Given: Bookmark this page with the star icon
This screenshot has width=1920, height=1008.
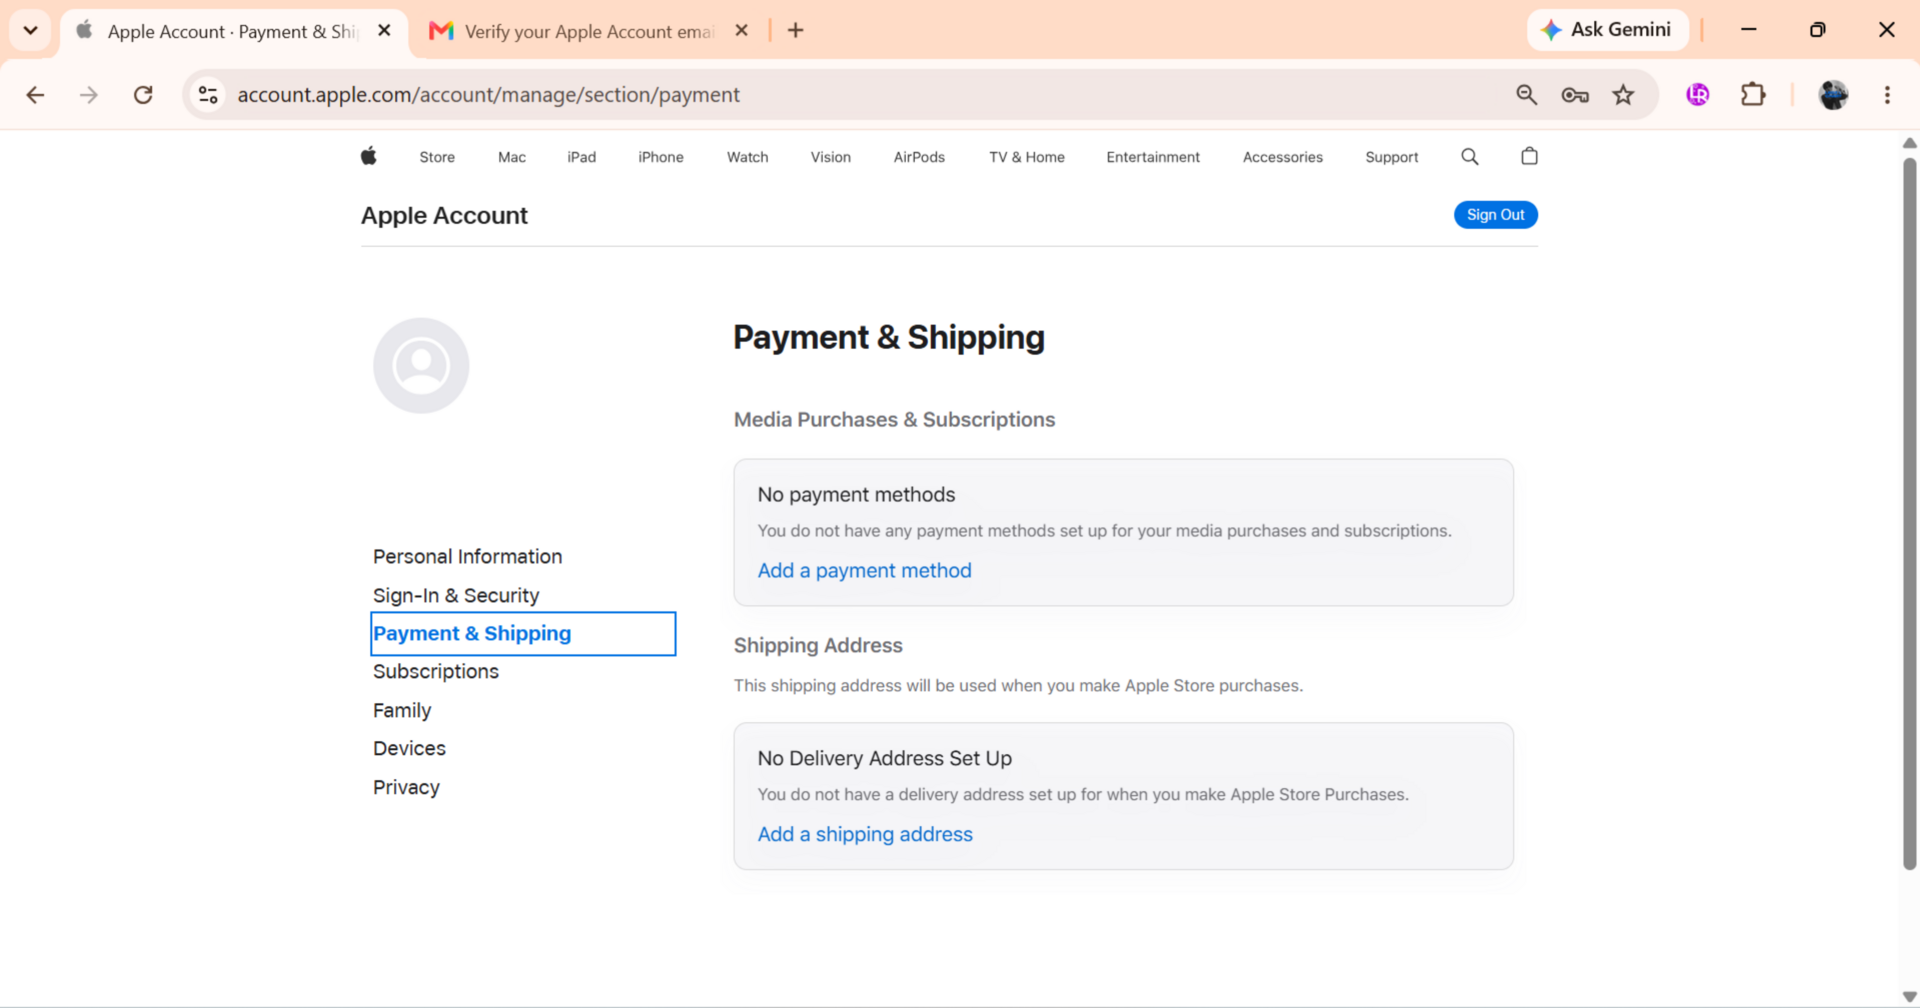Looking at the screenshot, I should [1623, 95].
